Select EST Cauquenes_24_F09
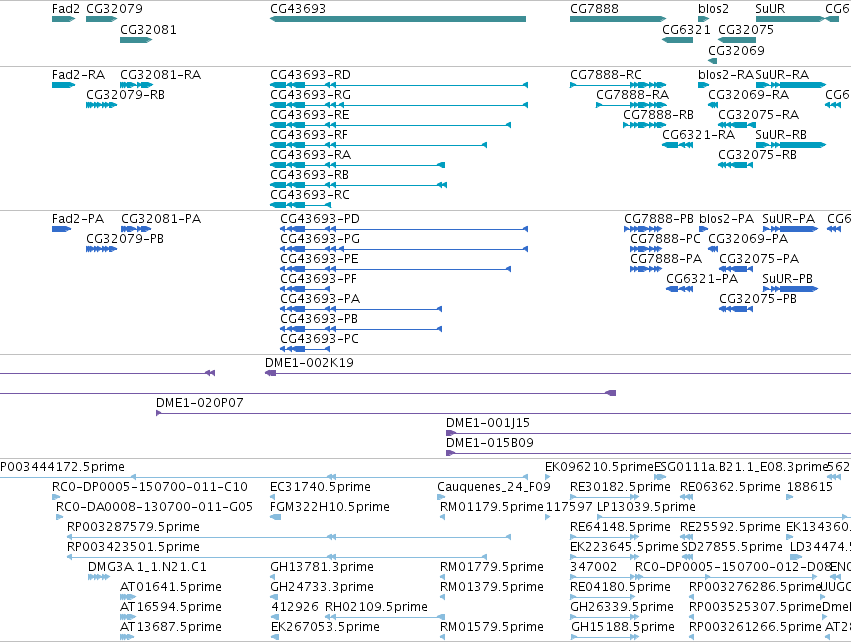 tap(441, 497)
